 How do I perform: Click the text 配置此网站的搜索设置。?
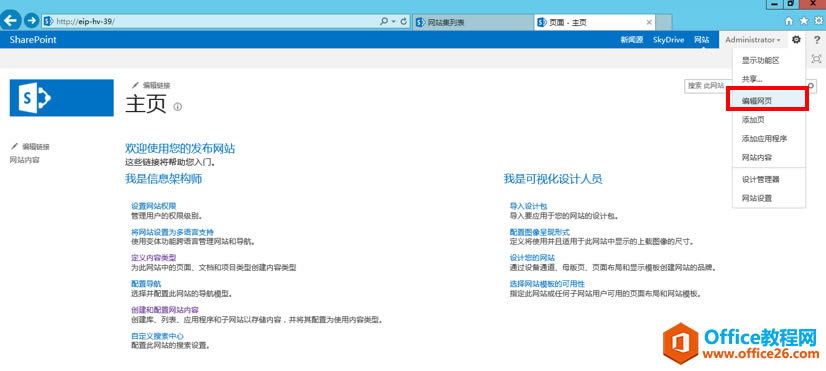point(171,346)
